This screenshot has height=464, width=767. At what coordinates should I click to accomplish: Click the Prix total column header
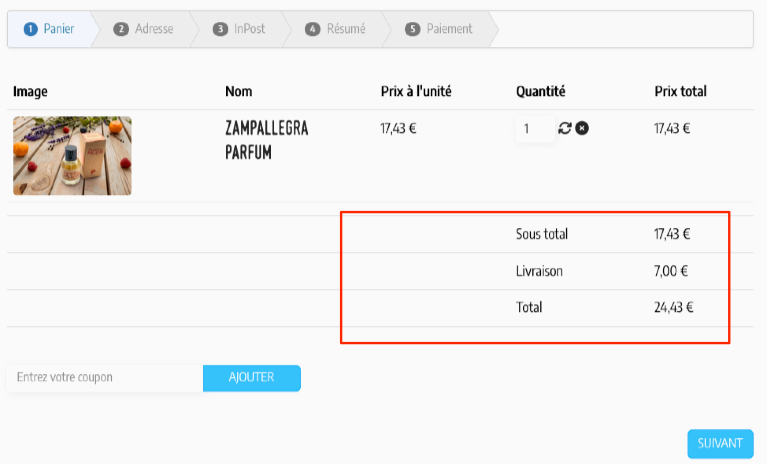[x=680, y=92]
